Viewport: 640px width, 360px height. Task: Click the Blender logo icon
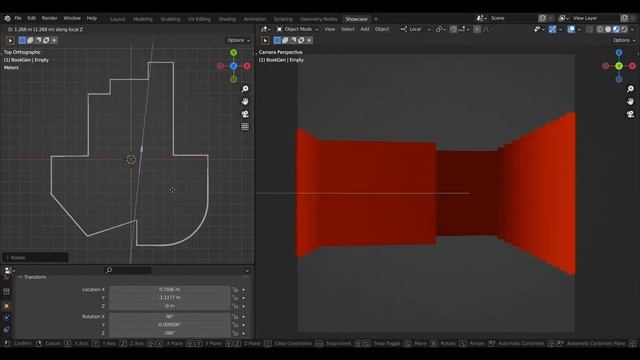coord(7,18)
